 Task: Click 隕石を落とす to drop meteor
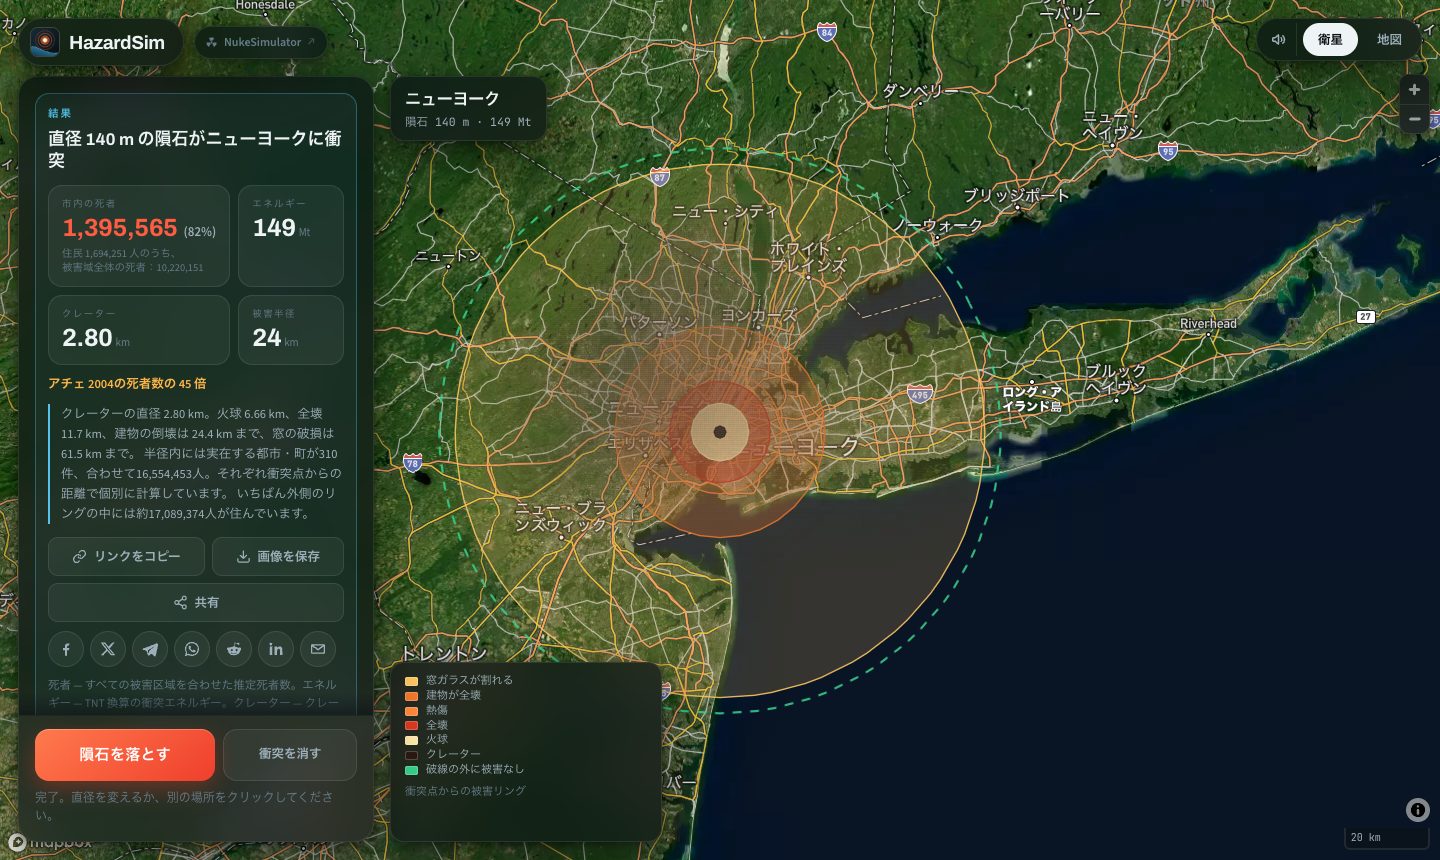(x=125, y=755)
